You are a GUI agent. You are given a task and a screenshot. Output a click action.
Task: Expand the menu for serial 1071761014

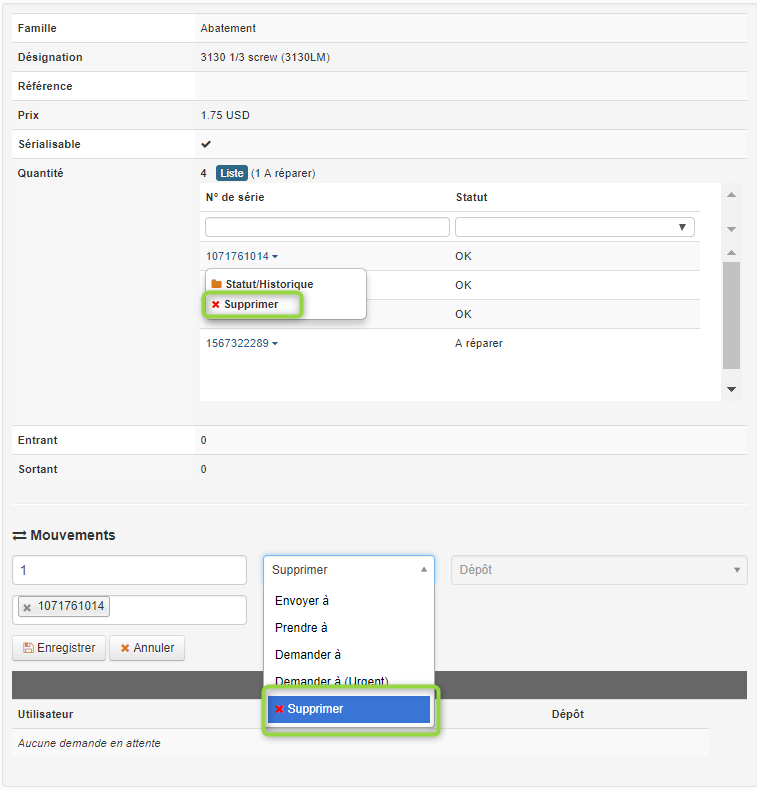pos(275,256)
